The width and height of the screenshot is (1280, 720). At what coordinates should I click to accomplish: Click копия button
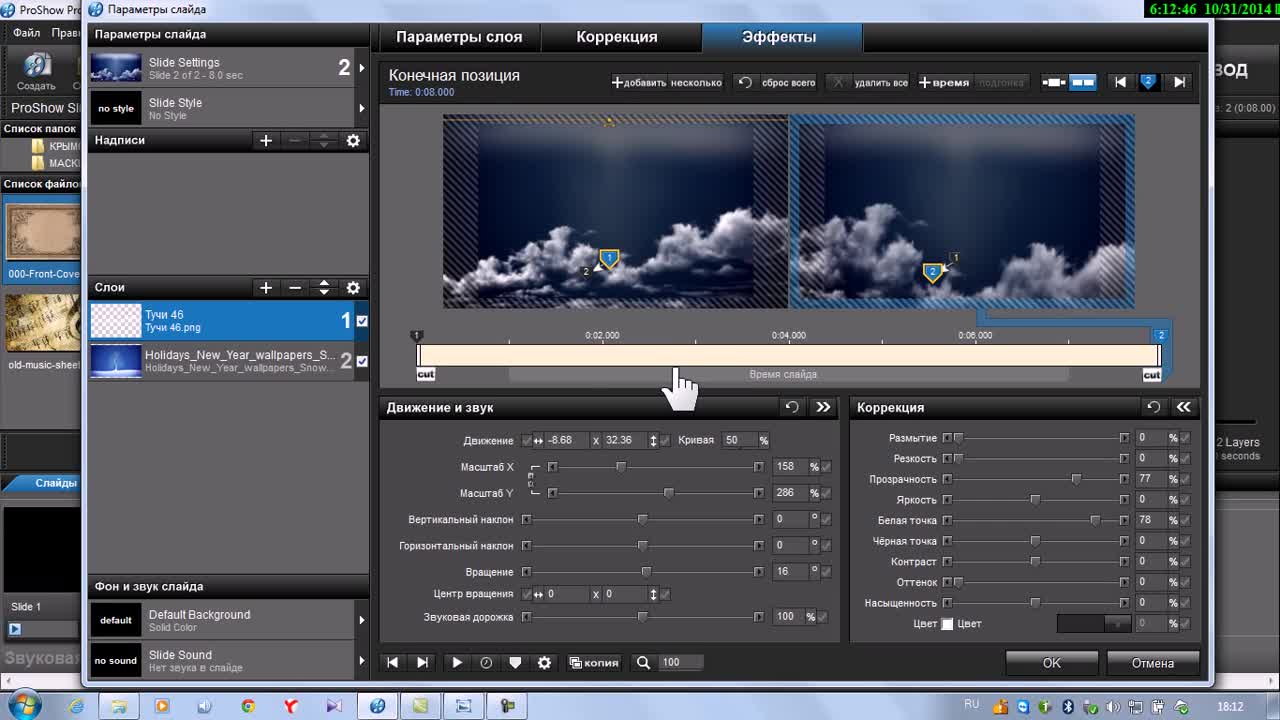point(594,662)
